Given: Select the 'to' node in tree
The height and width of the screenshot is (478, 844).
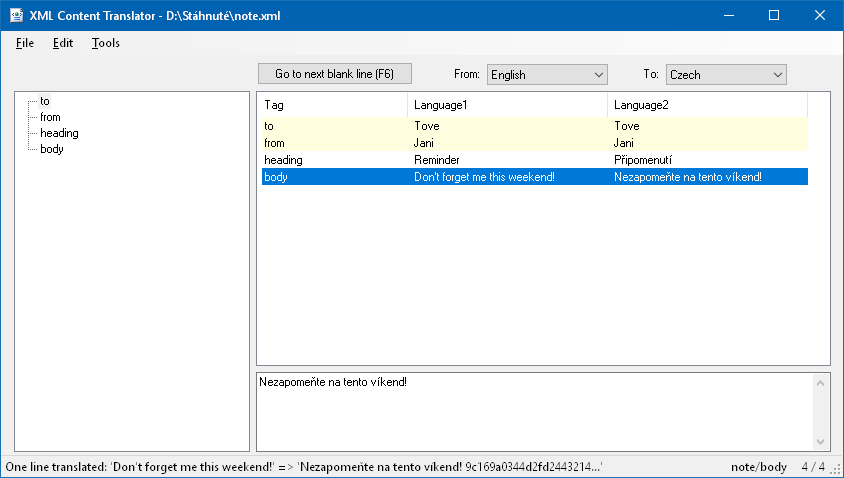Looking at the screenshot, I should click(45, 101).
